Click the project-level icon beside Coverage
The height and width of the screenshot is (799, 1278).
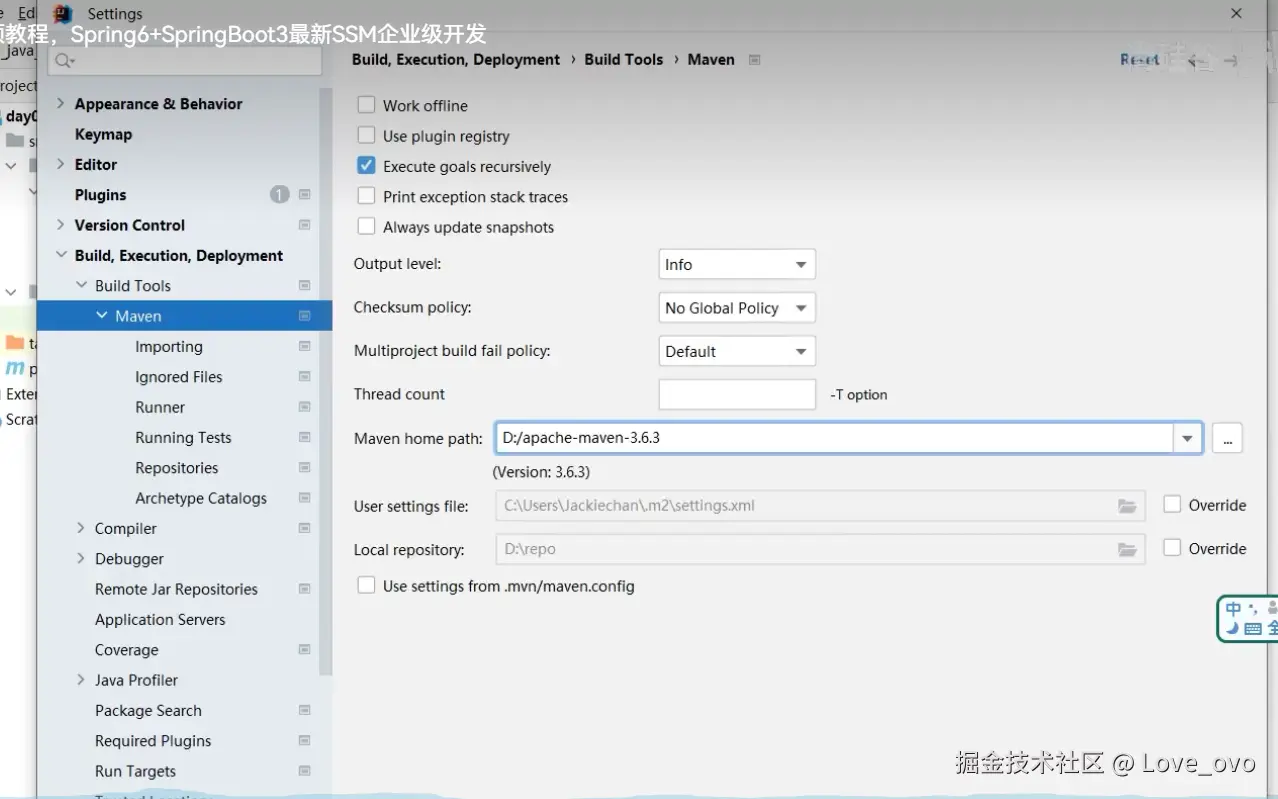click(x=305, y=650)
